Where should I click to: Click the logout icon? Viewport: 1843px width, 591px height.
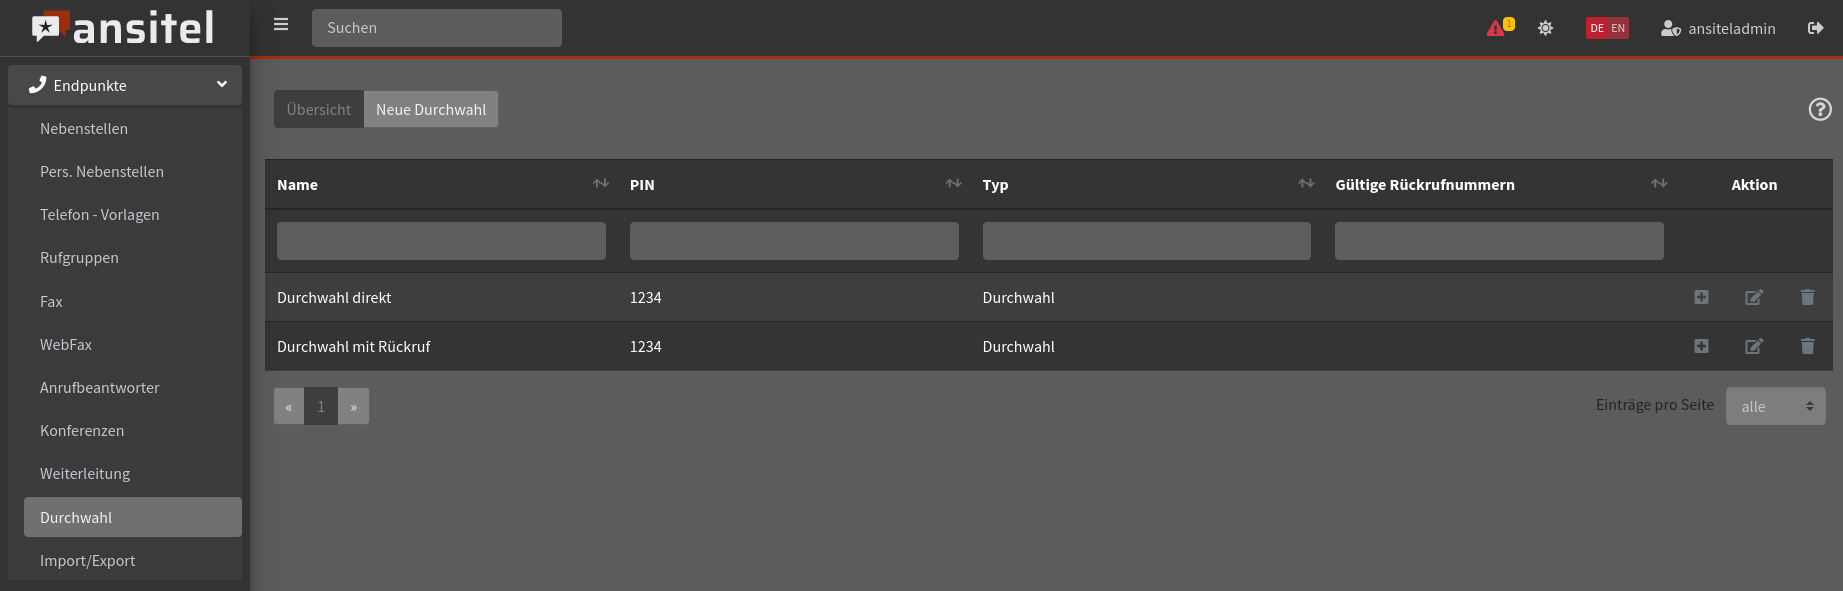pos(1815,28)
